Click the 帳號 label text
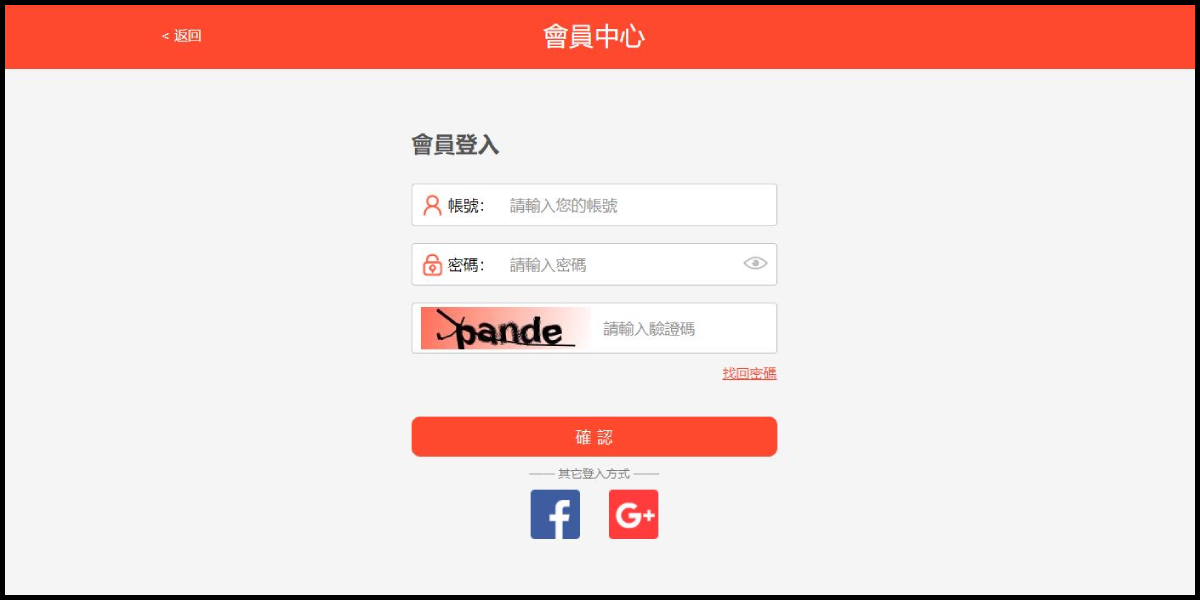1200x600 pixels. tap(466, 205)
